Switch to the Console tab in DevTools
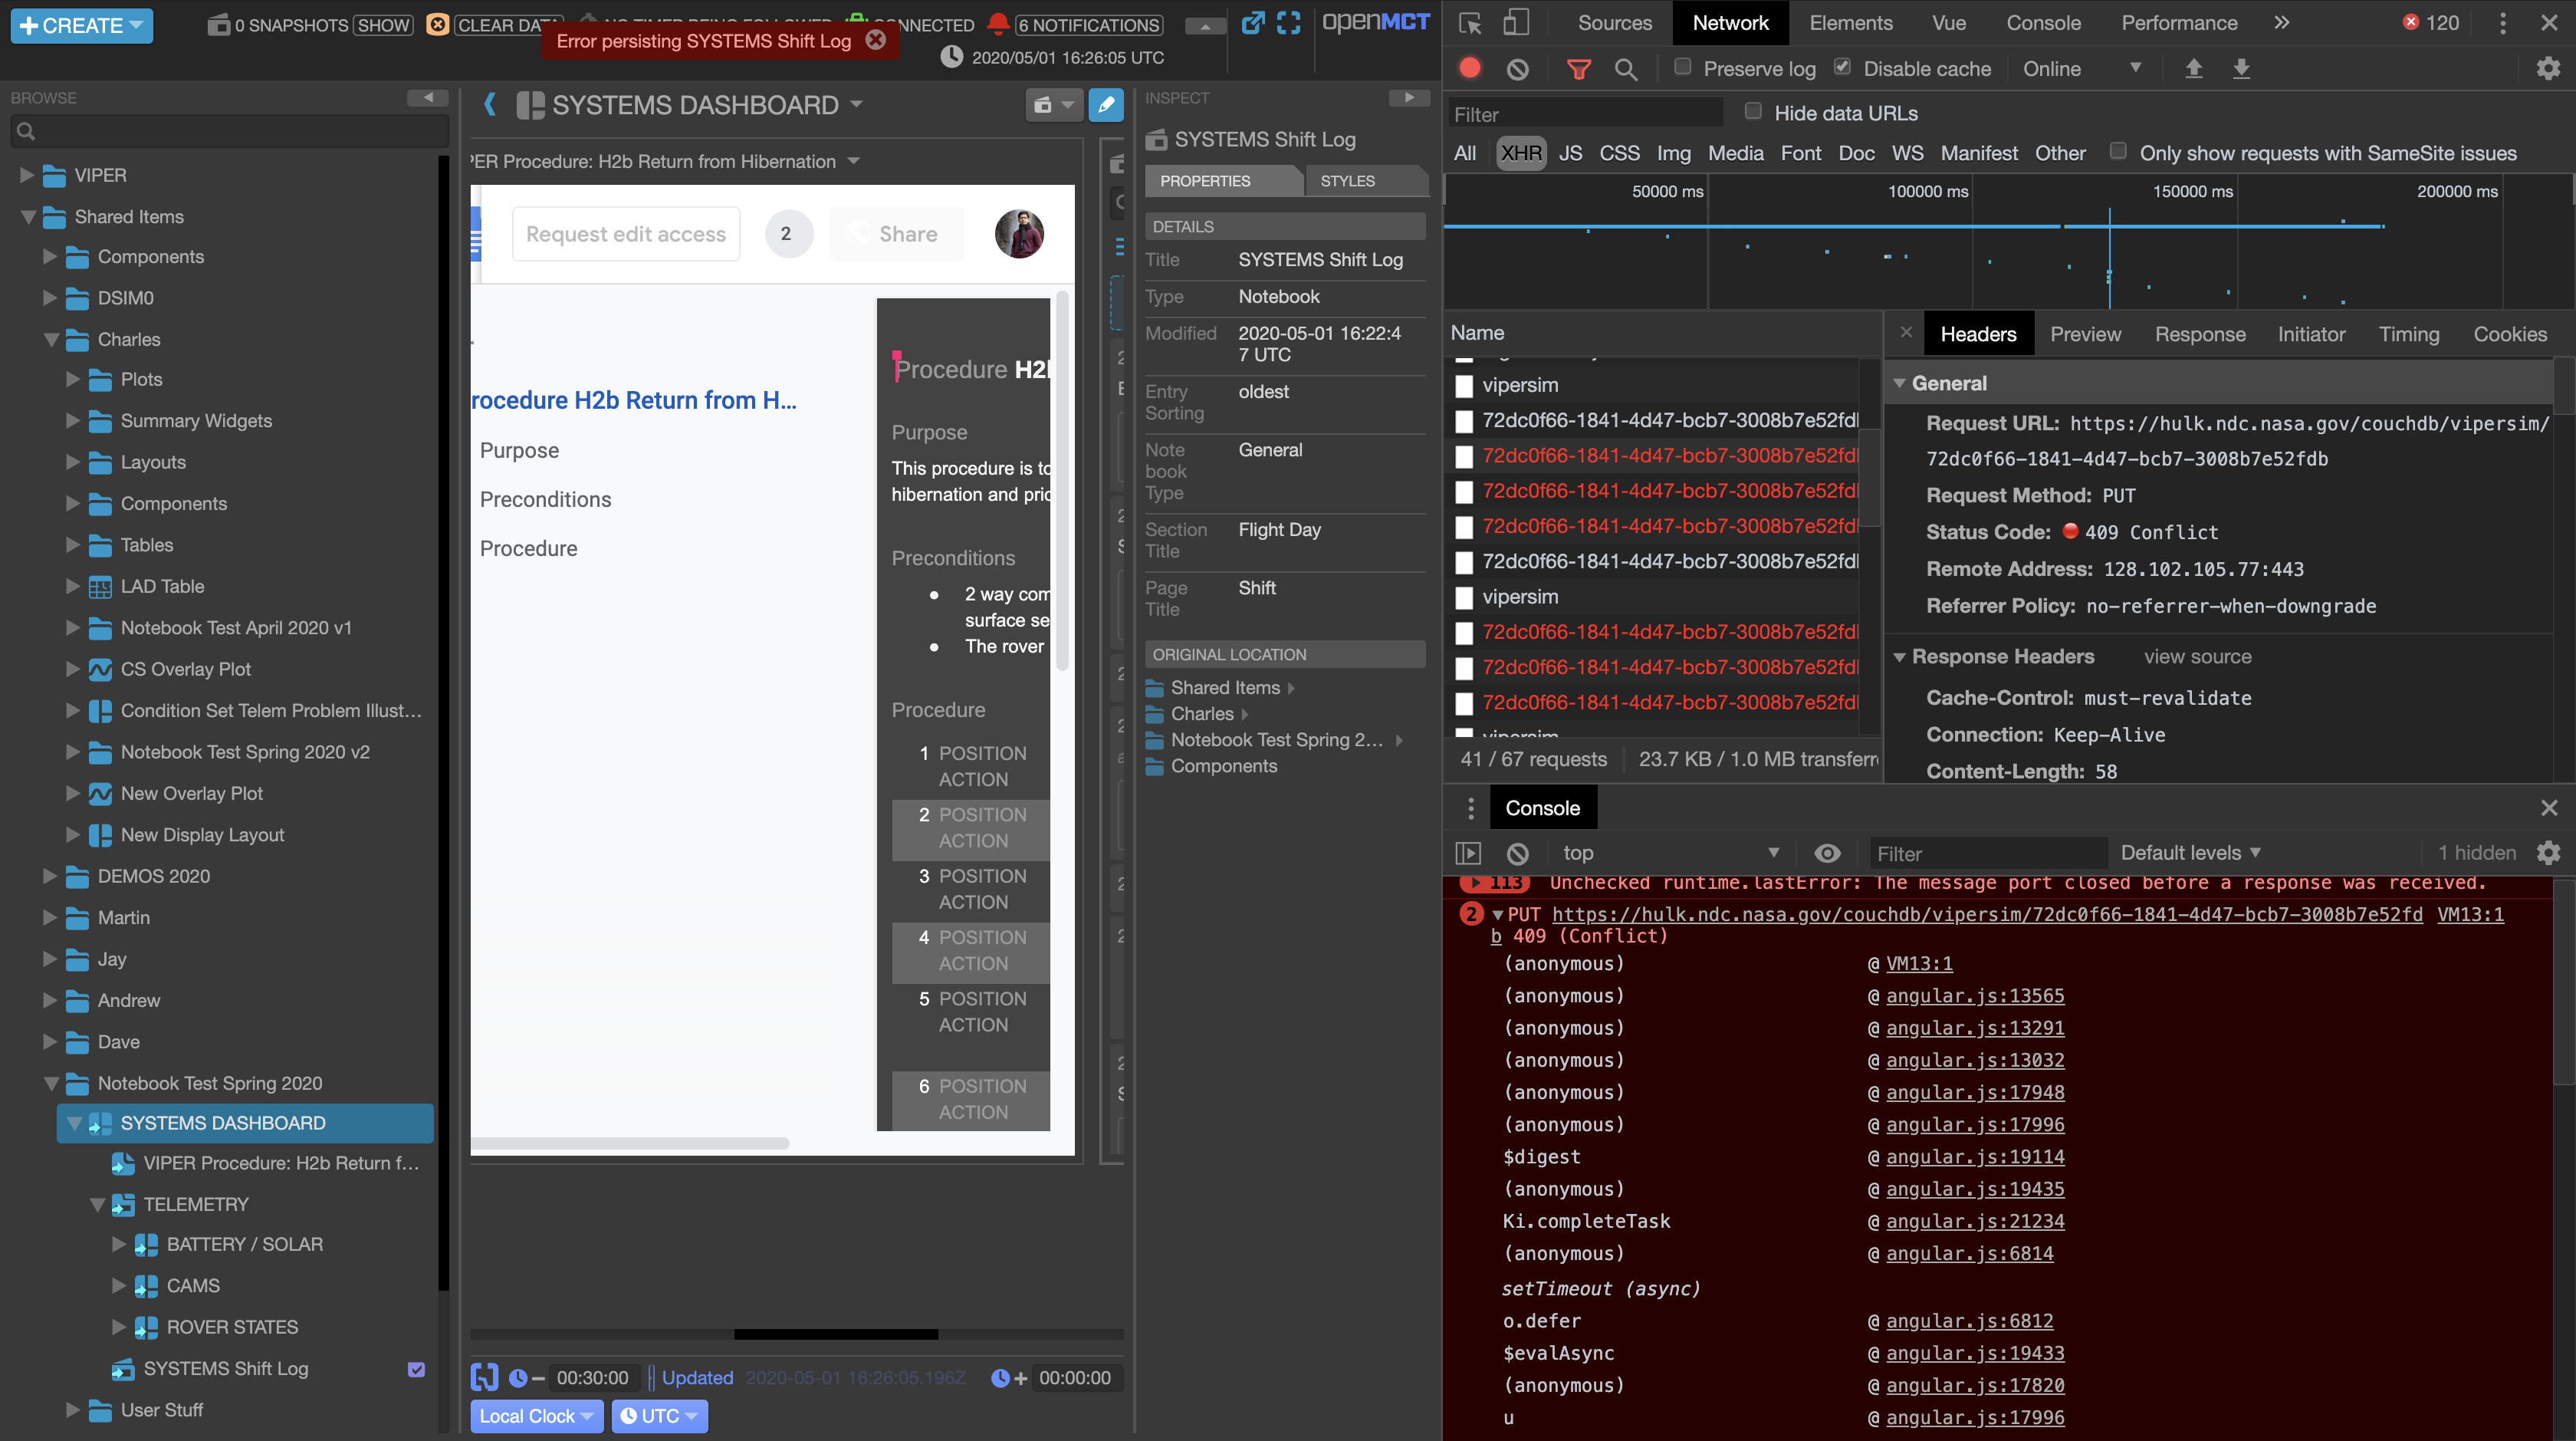 [2043, 22]
